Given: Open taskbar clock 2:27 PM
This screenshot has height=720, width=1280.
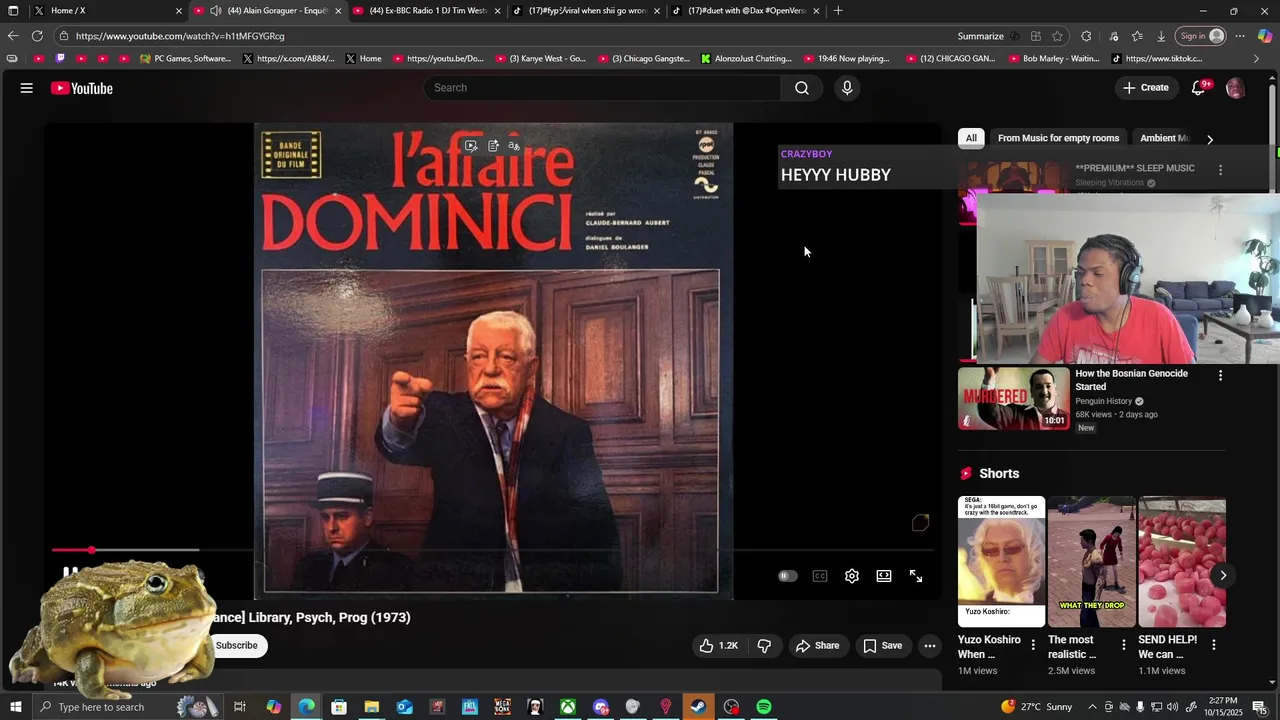Looking at the screenshot, I should (x=1223, y=707).
